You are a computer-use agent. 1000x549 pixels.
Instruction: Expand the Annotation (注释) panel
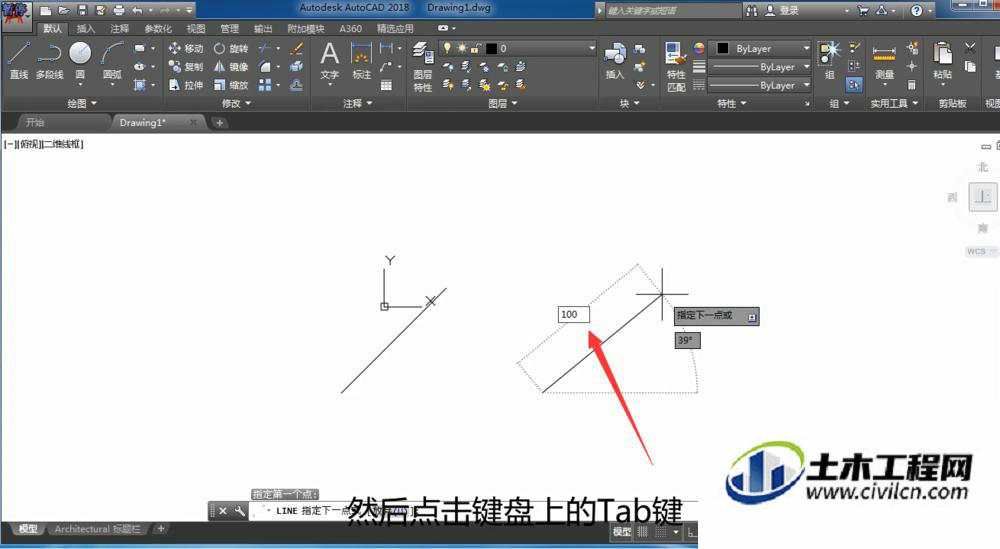click(x=357, y=103)
